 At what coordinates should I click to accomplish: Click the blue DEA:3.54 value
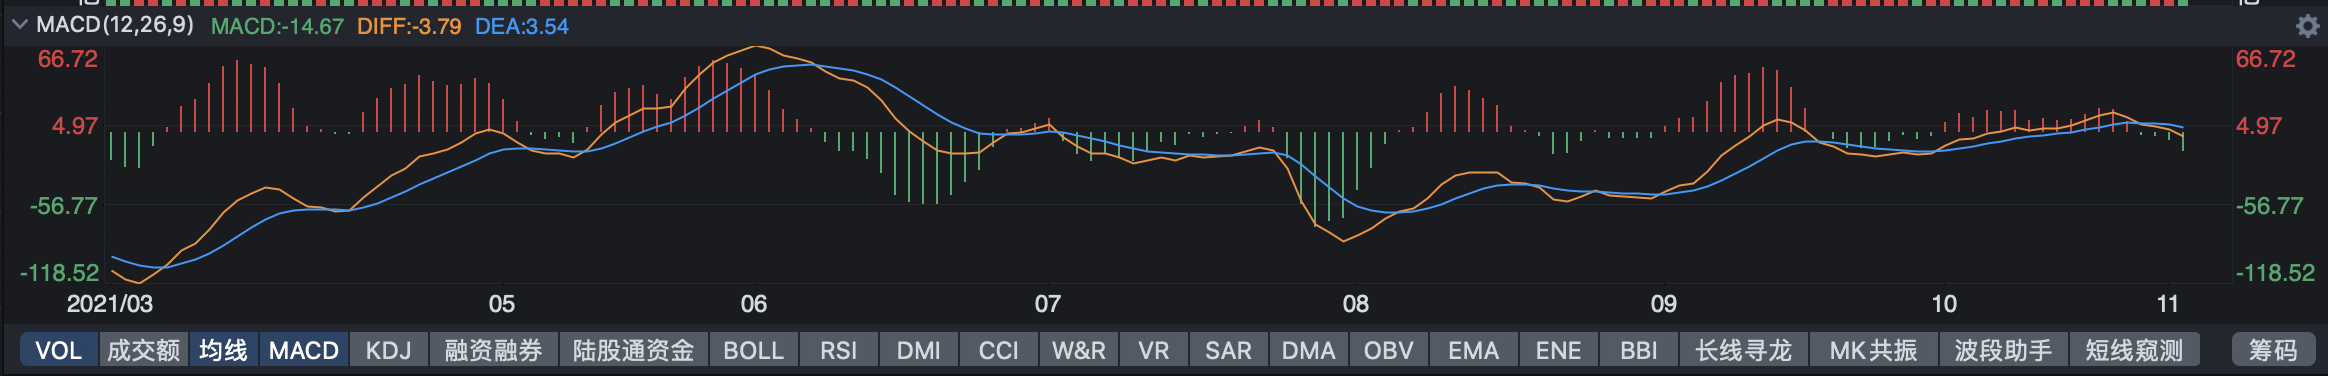click(522, 27)
